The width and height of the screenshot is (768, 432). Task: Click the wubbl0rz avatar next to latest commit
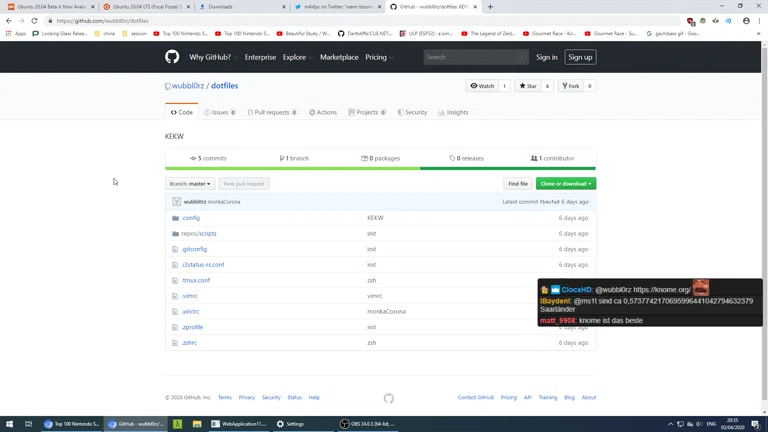tap(177, 202)
